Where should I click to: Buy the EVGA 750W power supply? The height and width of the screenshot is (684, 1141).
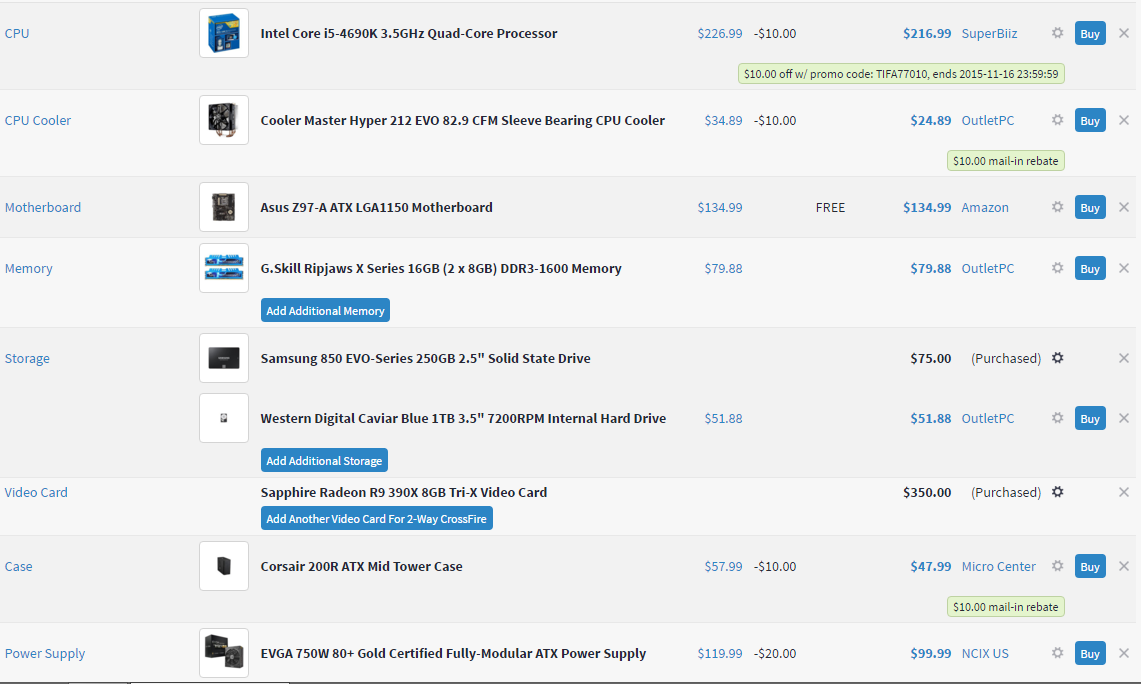1090,653
